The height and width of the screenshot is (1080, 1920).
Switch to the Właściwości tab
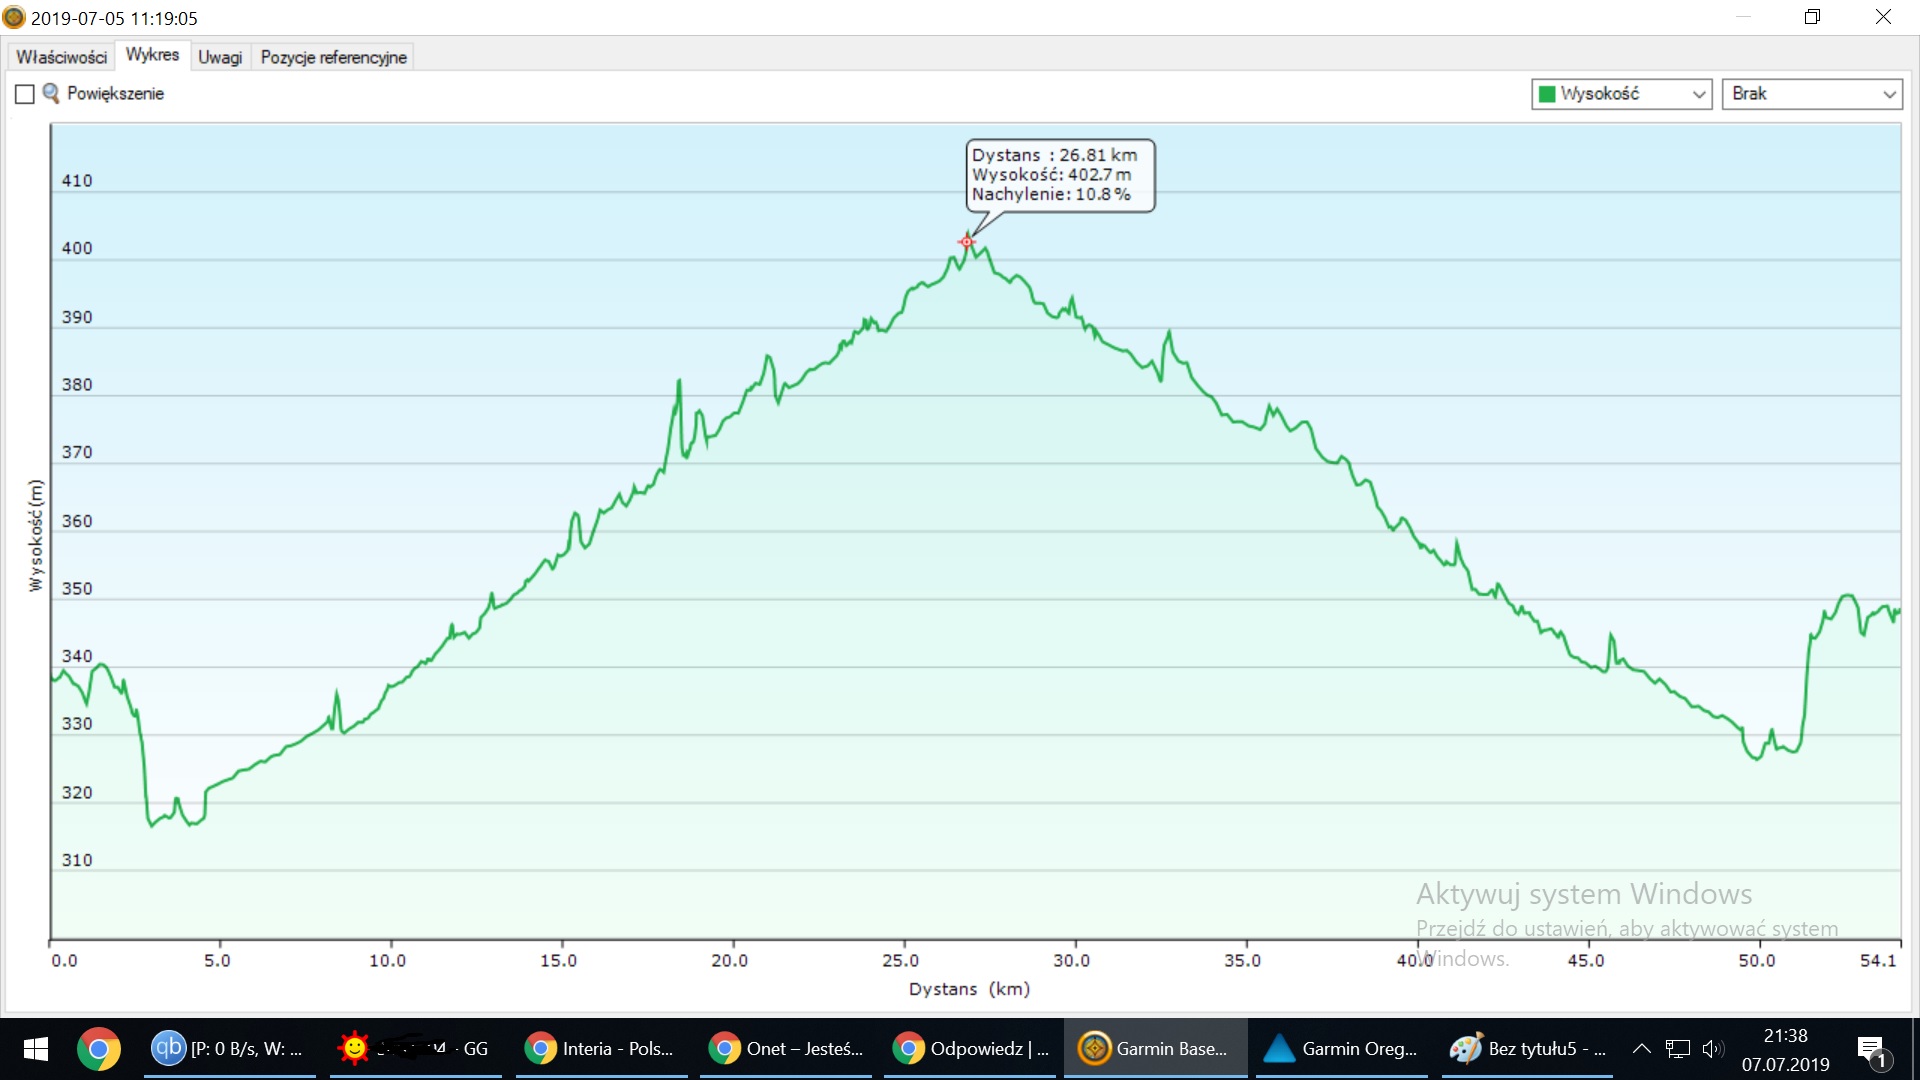[61, 57]
